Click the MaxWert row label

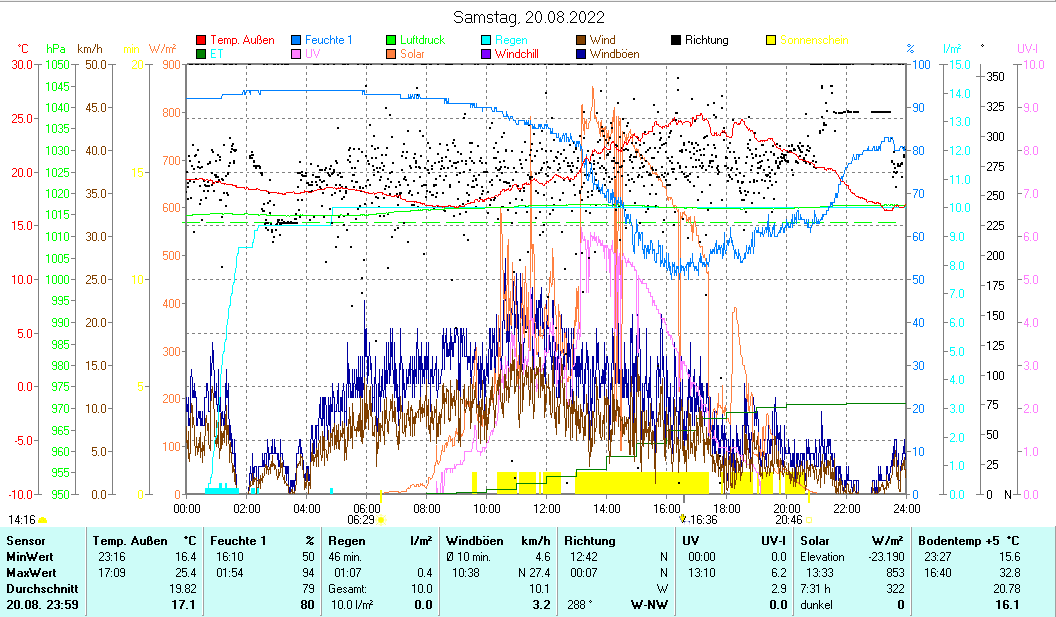coord(29,573)
